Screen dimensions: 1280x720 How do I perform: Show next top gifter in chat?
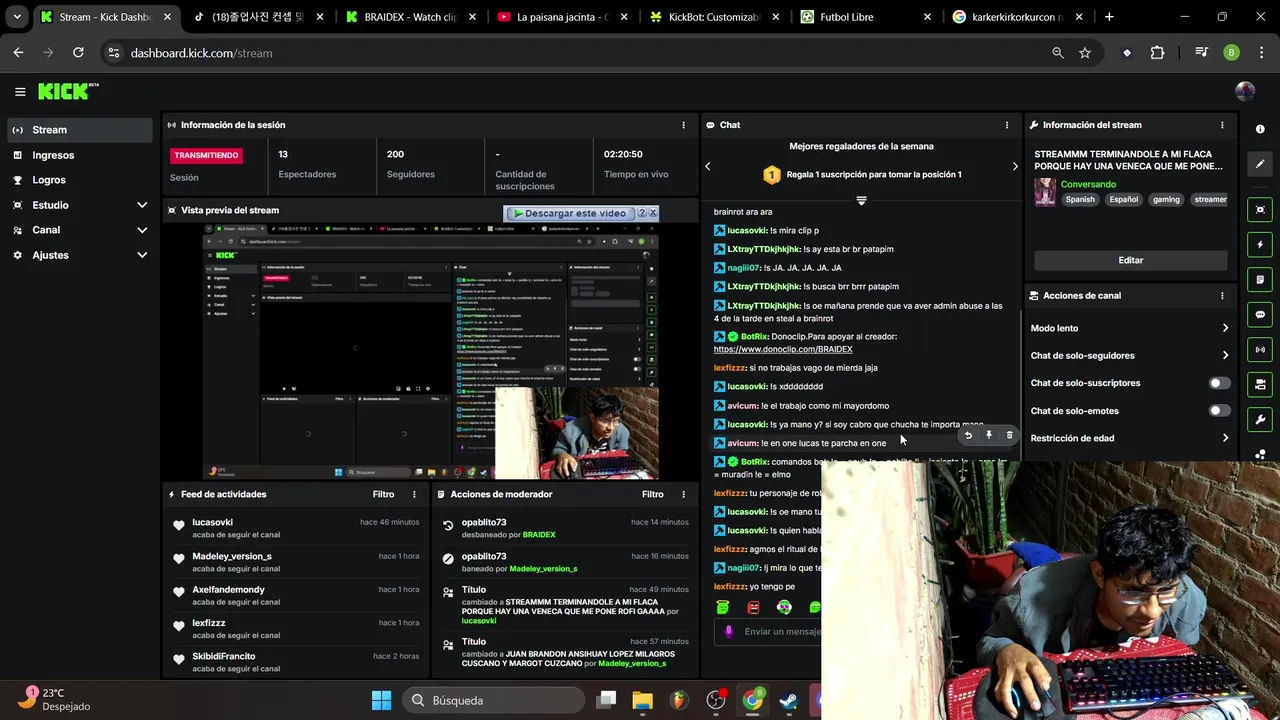[x=1015, y=166]
